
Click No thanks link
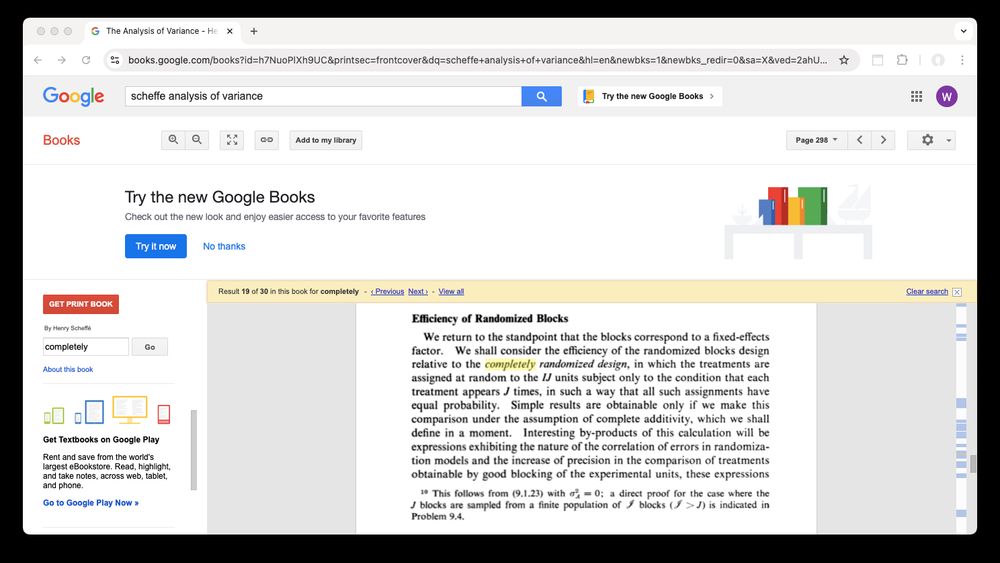[224, 246]
